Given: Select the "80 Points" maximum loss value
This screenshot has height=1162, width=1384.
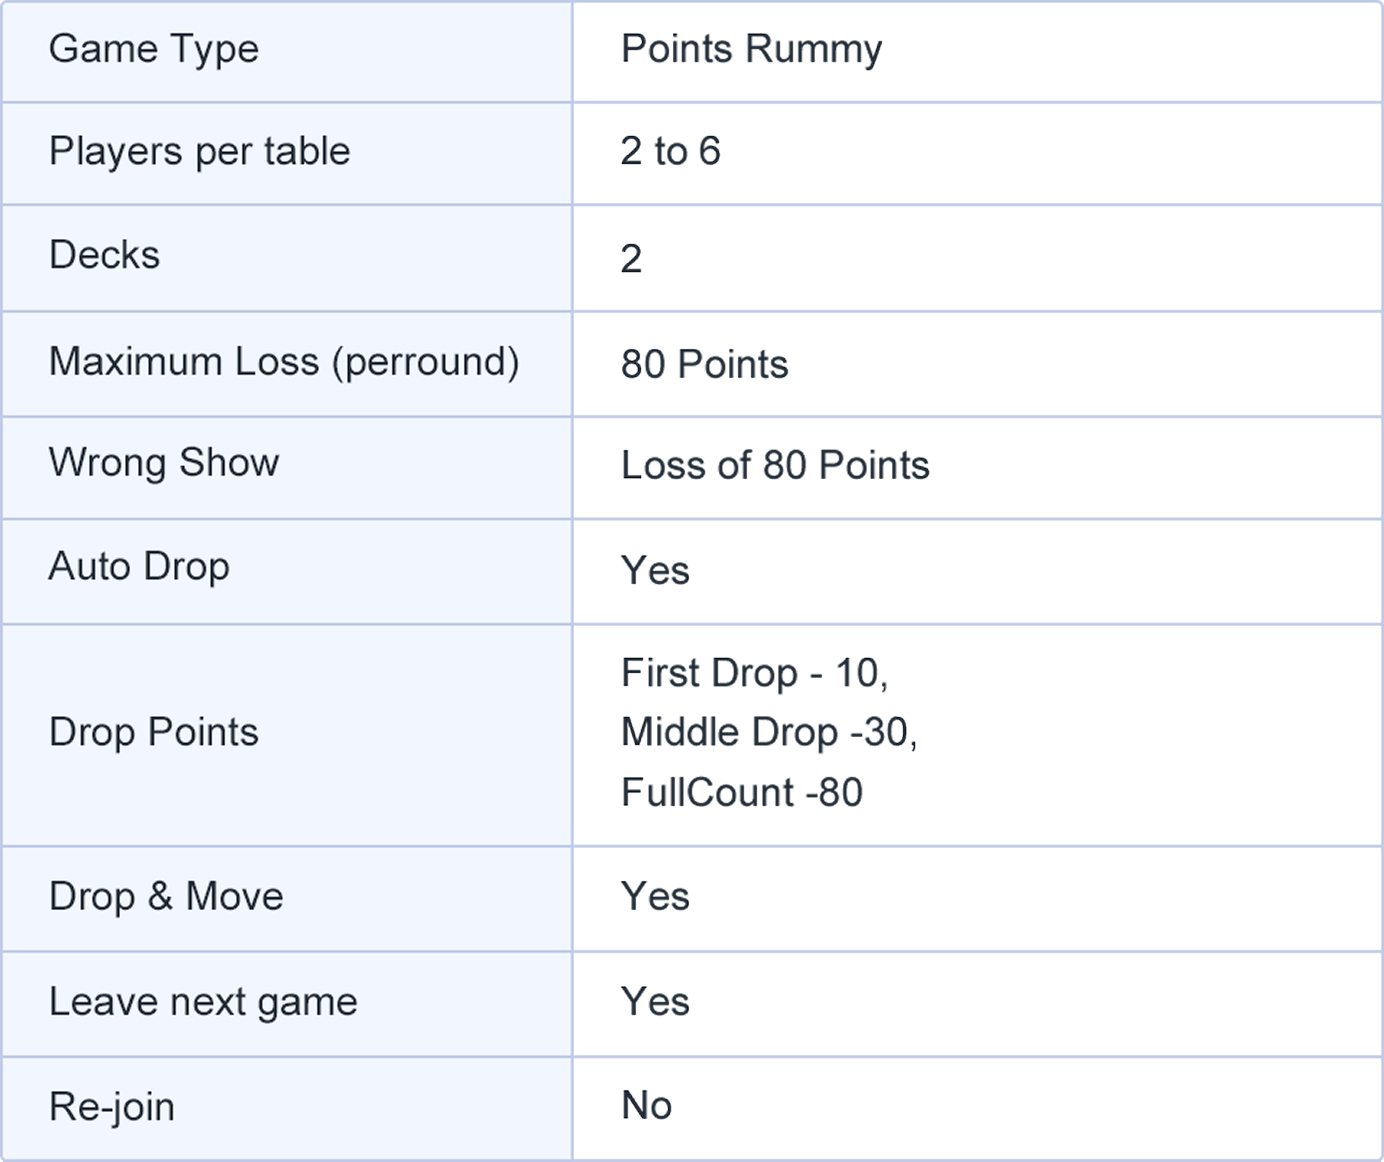Looking at the screenshot, I should [x=704, y=365].
